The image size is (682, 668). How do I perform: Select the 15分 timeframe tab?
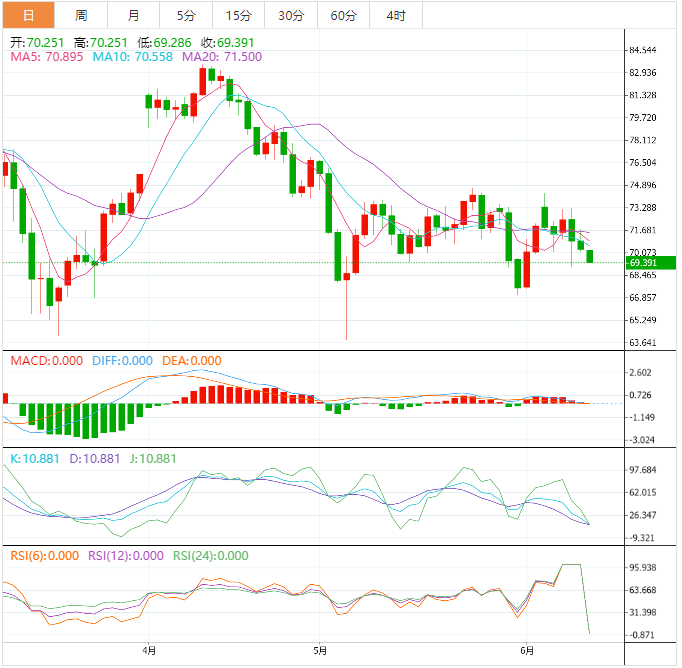(x=239, y=15)
